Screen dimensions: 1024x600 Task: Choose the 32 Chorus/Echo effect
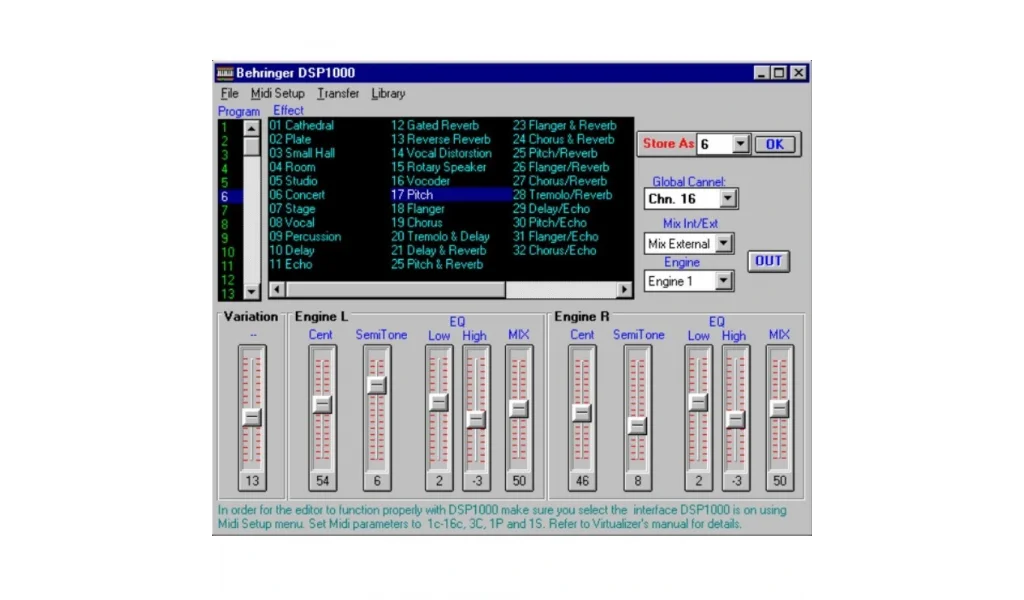(555, 251)
